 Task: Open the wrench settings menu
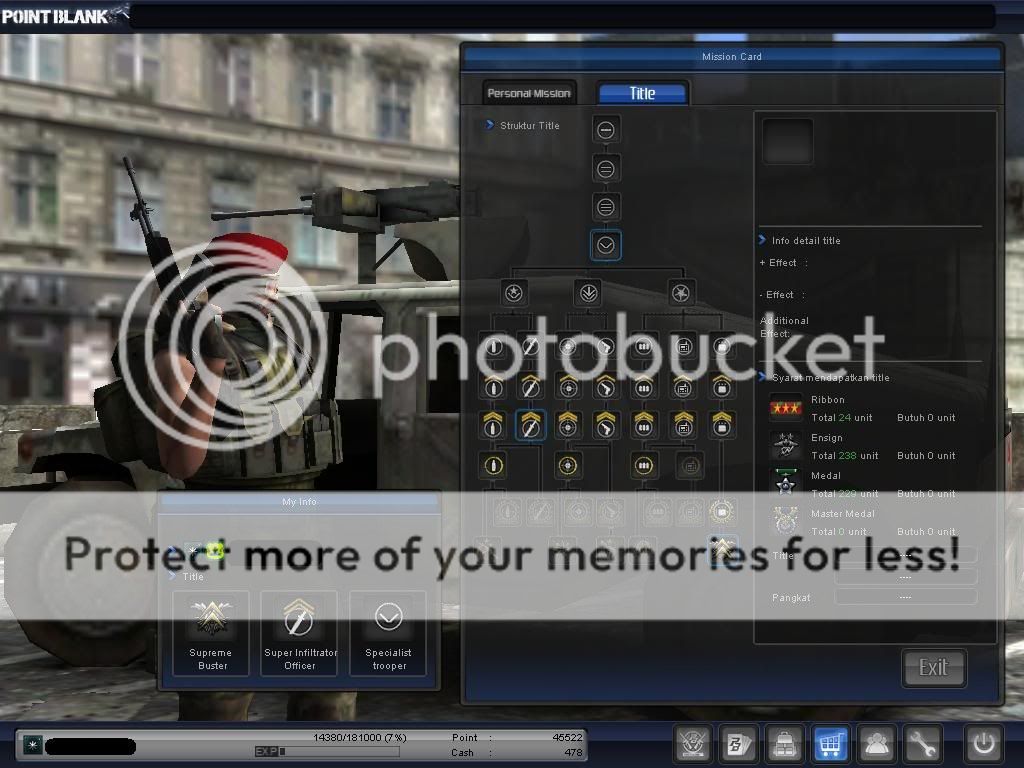click(922, 743)
